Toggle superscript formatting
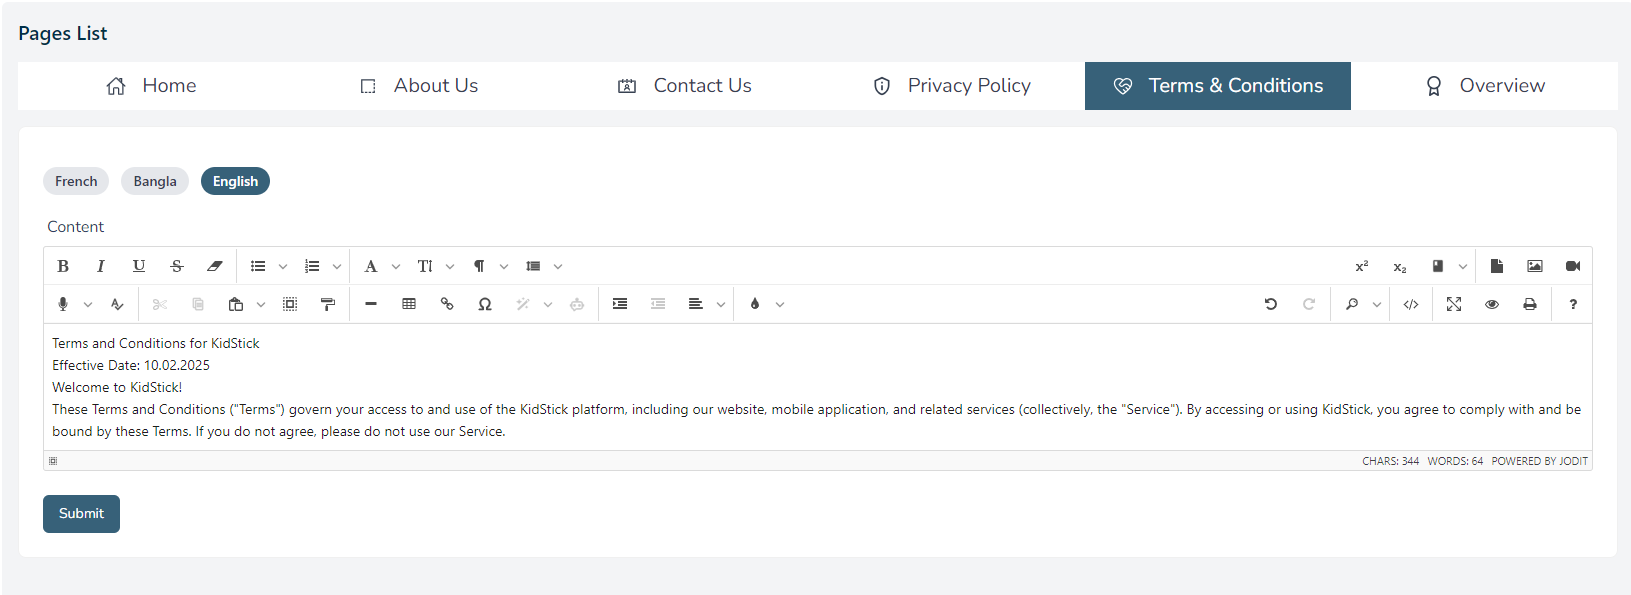The height and width of the screenshot is (595, 1631). click(x=1362, y=266)
